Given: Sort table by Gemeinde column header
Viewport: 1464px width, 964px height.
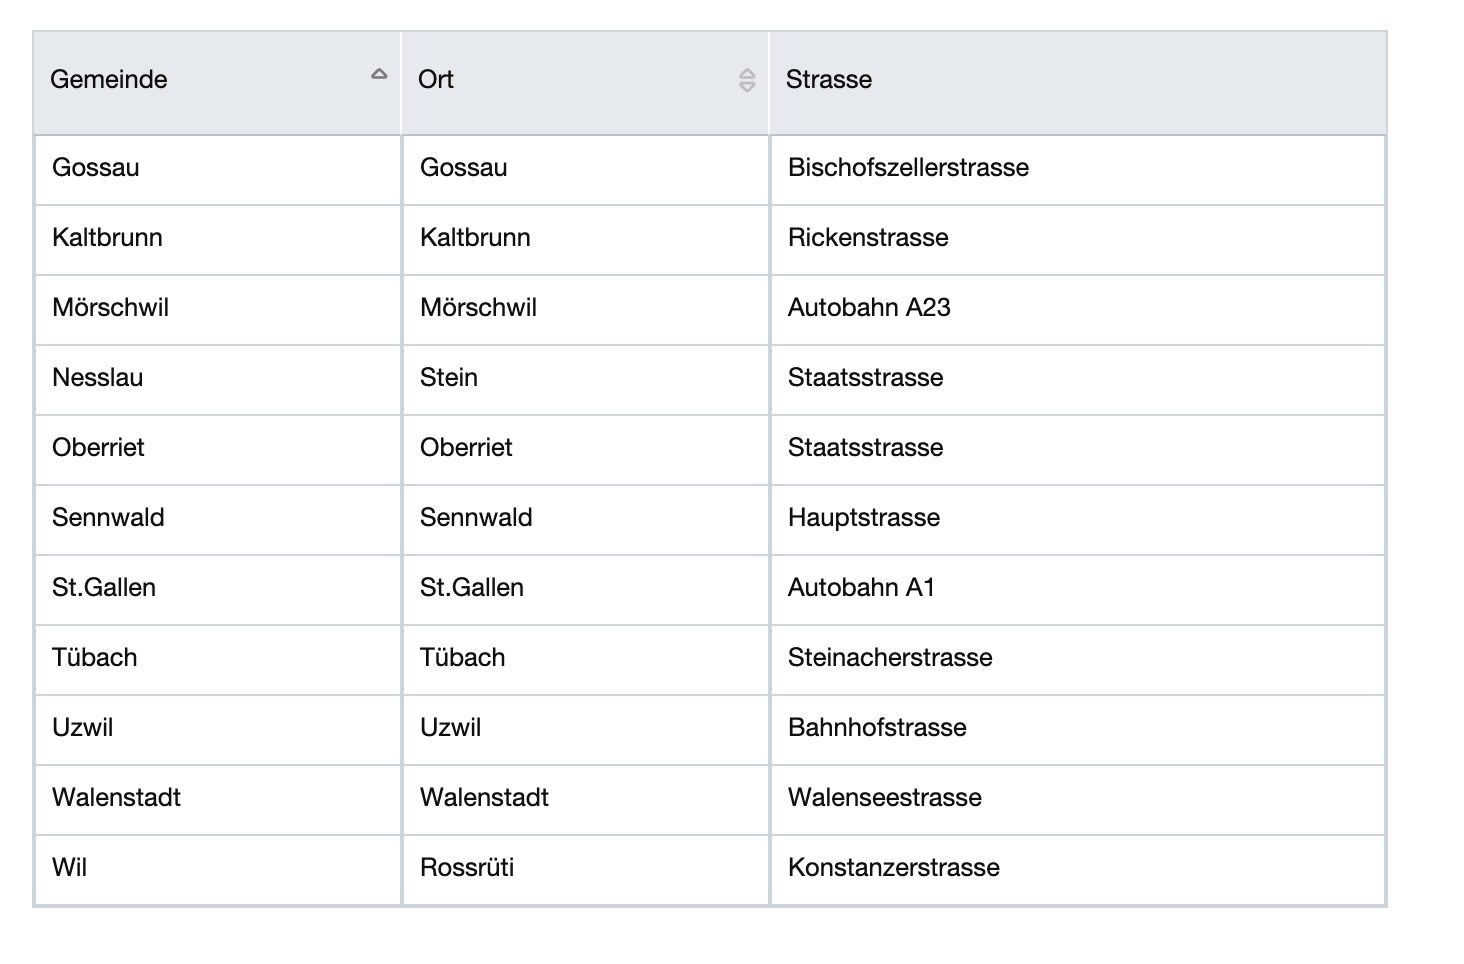Looking at the screenshot, I should [x=109, y=80].
